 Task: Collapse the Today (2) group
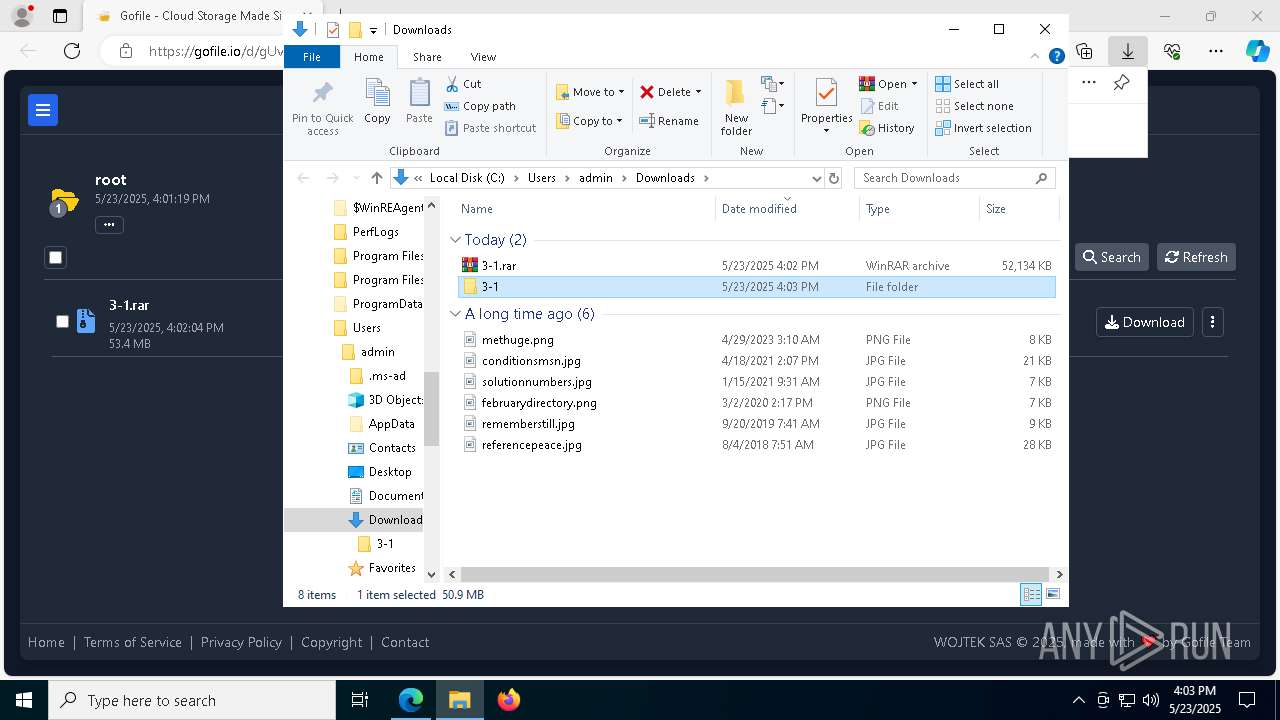[456, 240]
